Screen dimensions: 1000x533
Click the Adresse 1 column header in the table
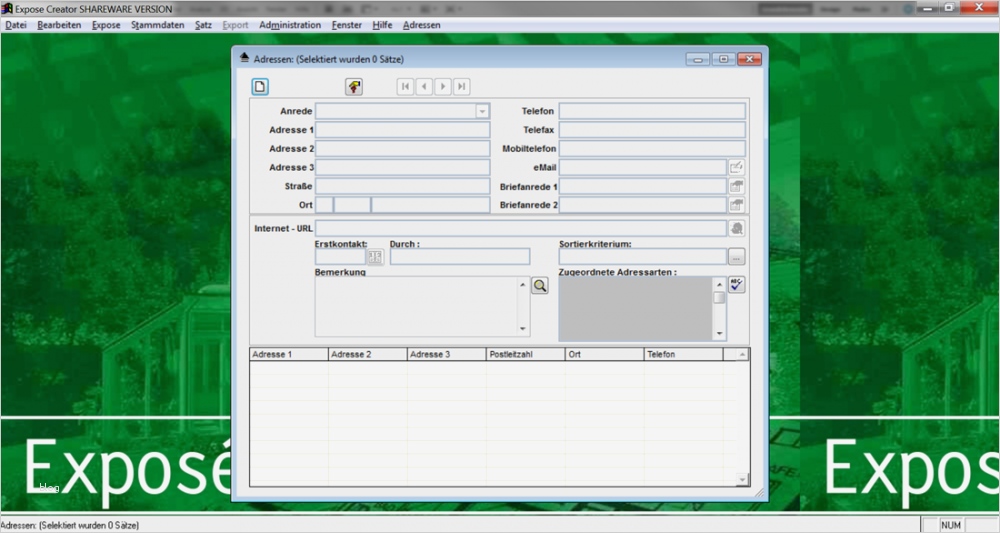(x=289, y=354)
